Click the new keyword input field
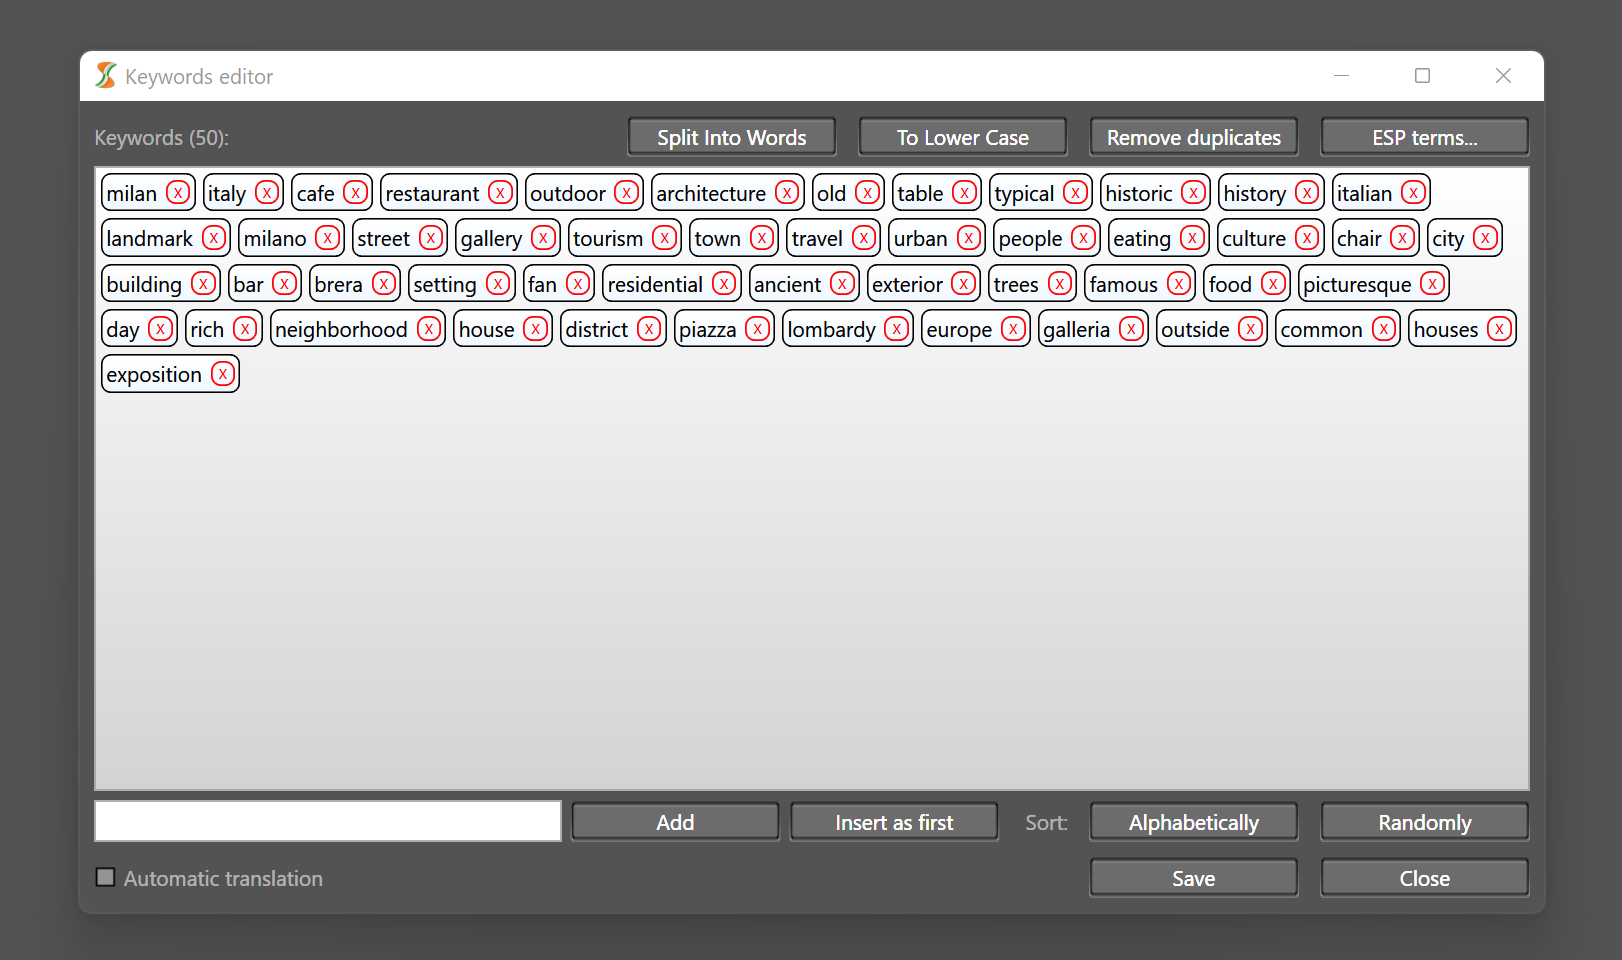This screenshot has width=1622, height=960. [327, 820]
